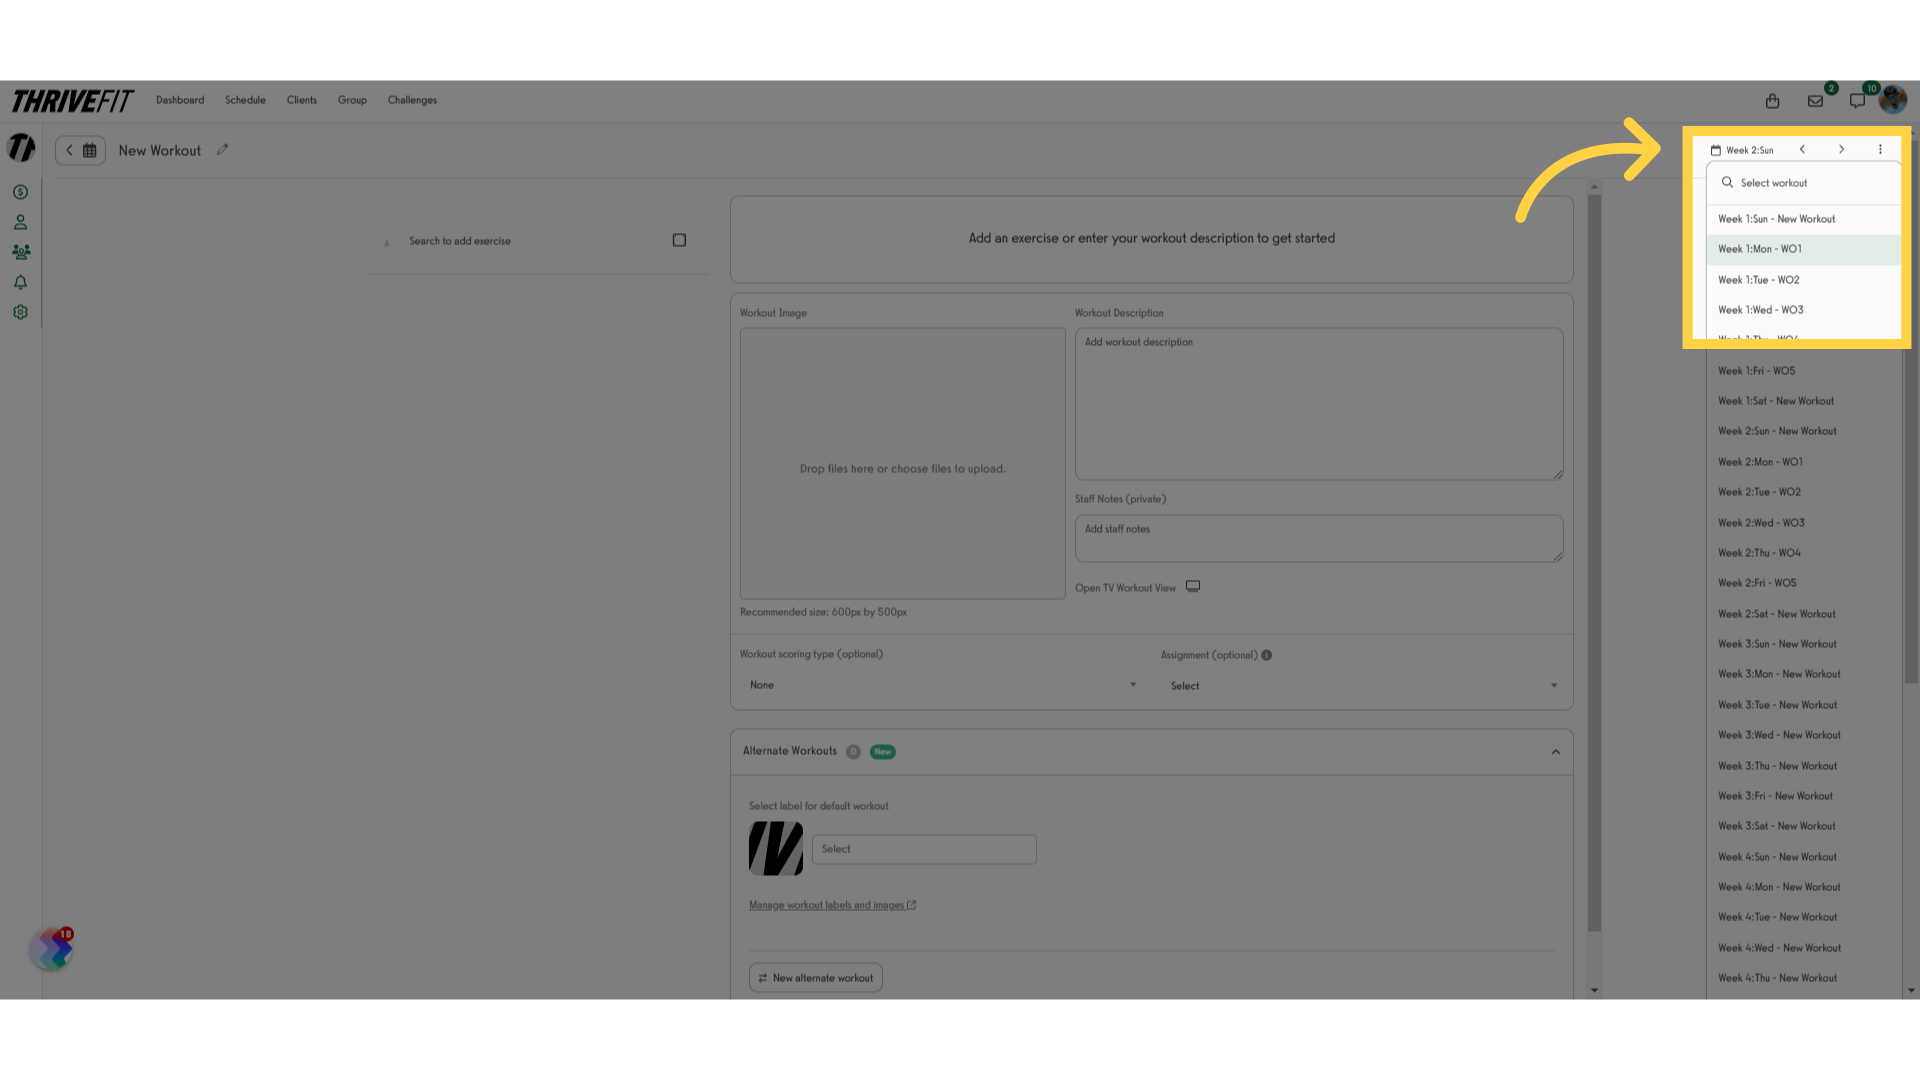
Task: Open the Workout scoring type dropdown
Action: 942,684
